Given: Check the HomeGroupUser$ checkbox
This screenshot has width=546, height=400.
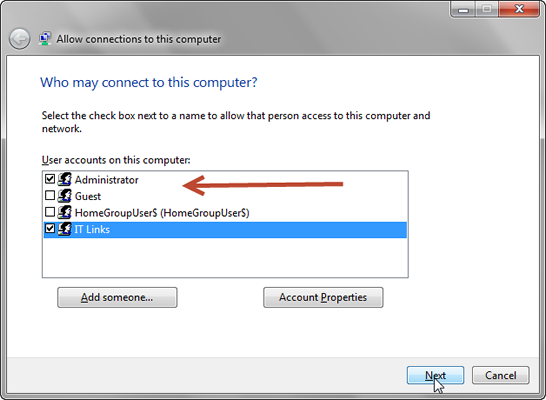Looking at the screenshot, I should (x=50, y=212).
